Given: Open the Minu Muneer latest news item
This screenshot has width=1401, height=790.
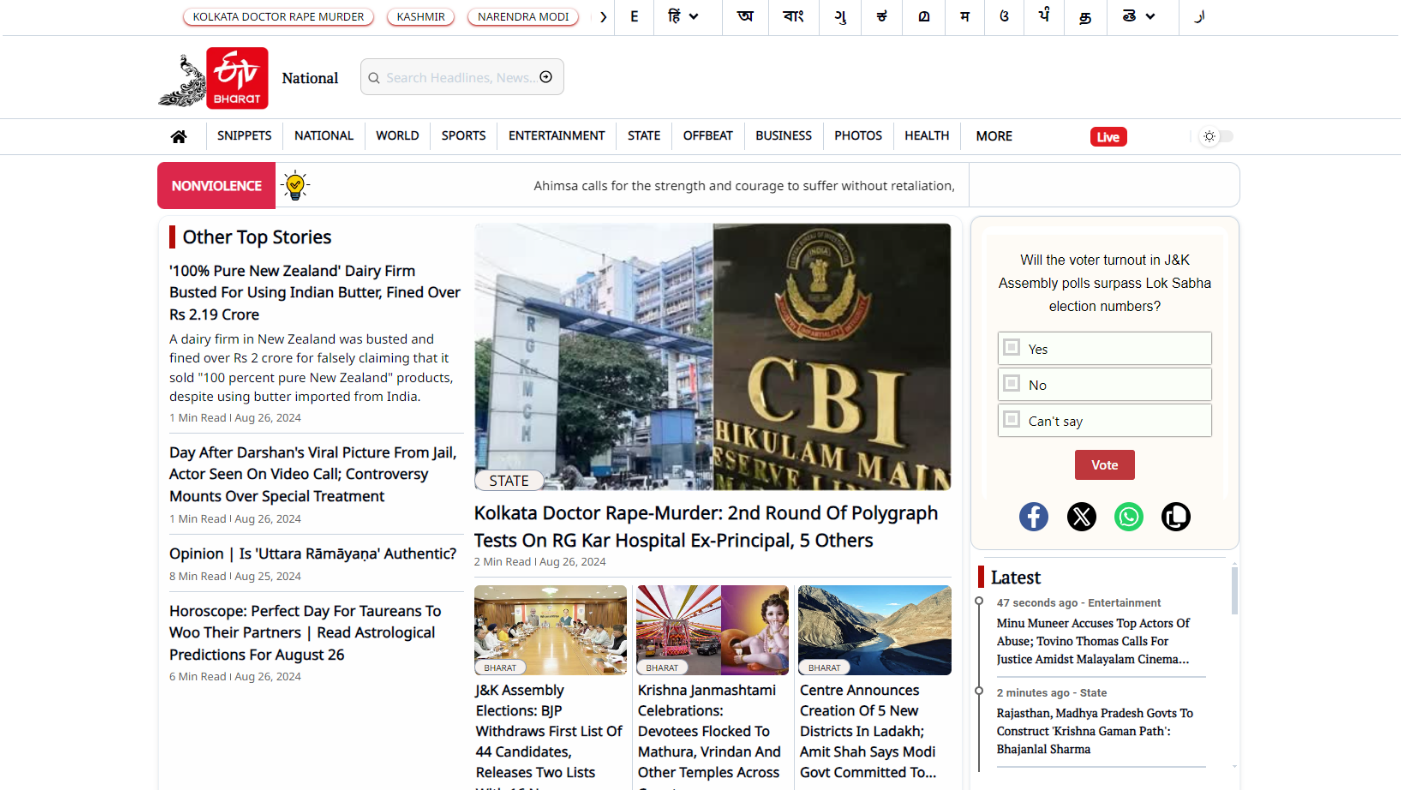Looking at the screenshot, I should (x=1093, y=641).
